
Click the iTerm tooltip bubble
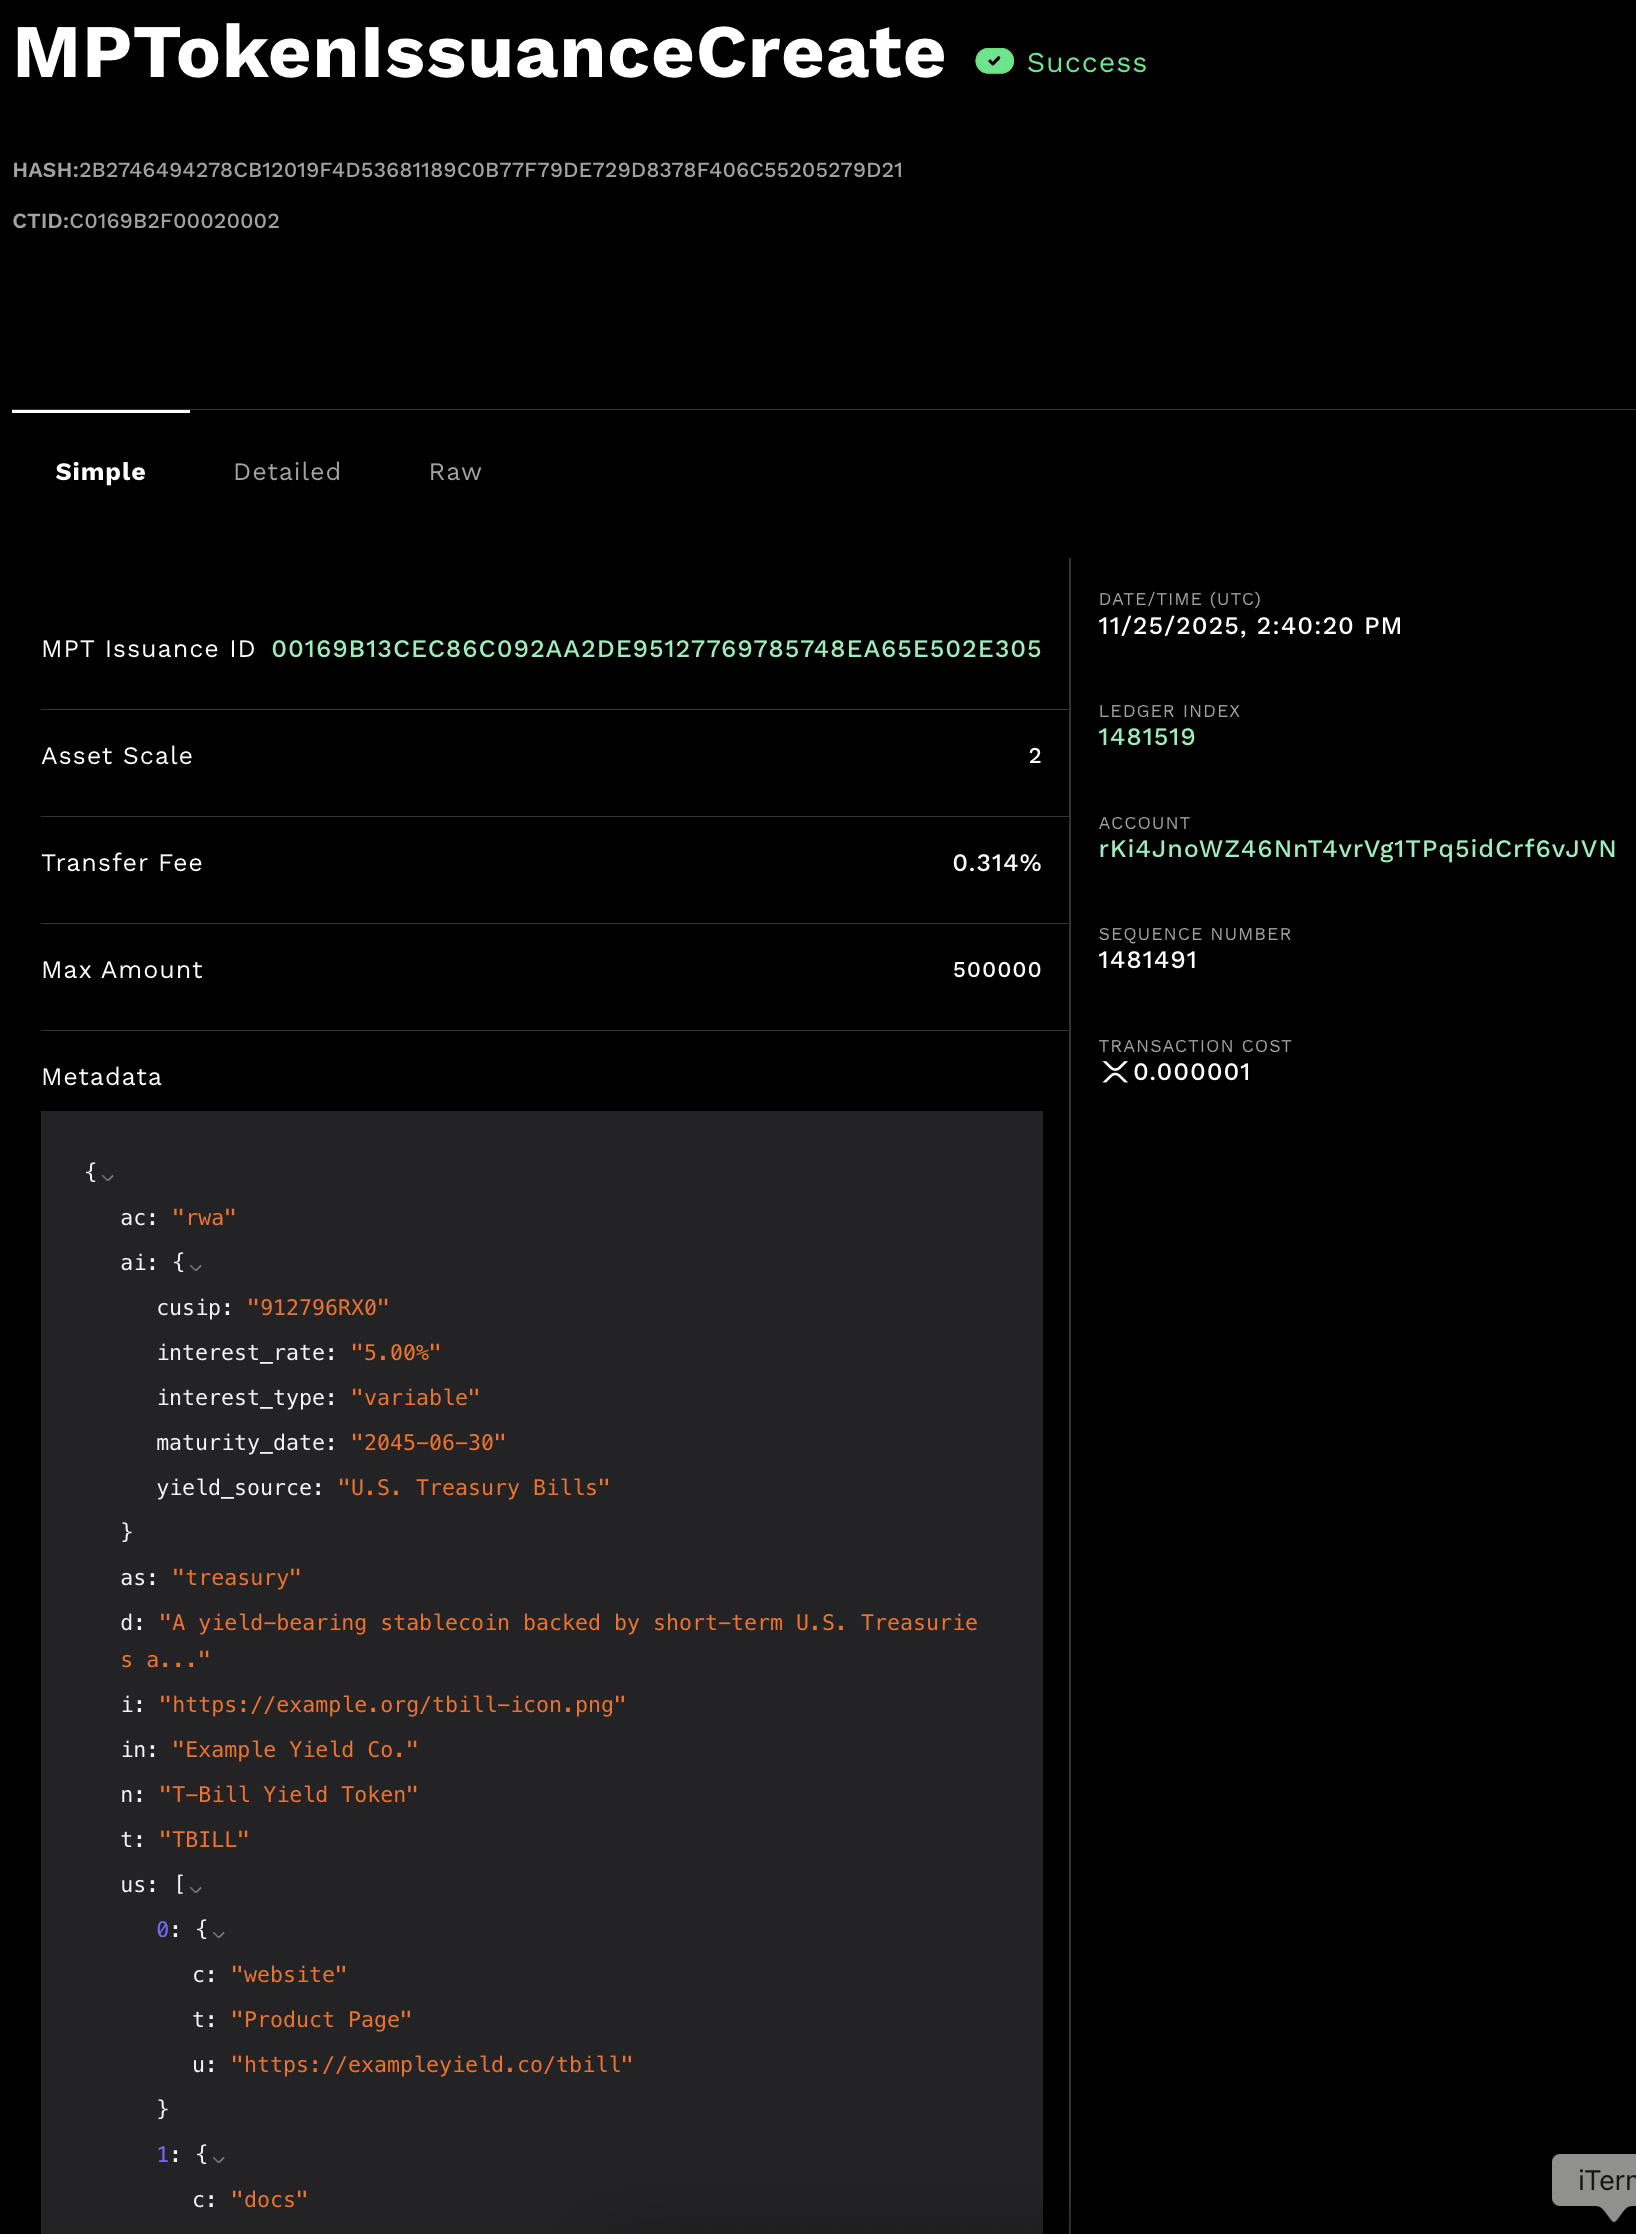1602,2180
